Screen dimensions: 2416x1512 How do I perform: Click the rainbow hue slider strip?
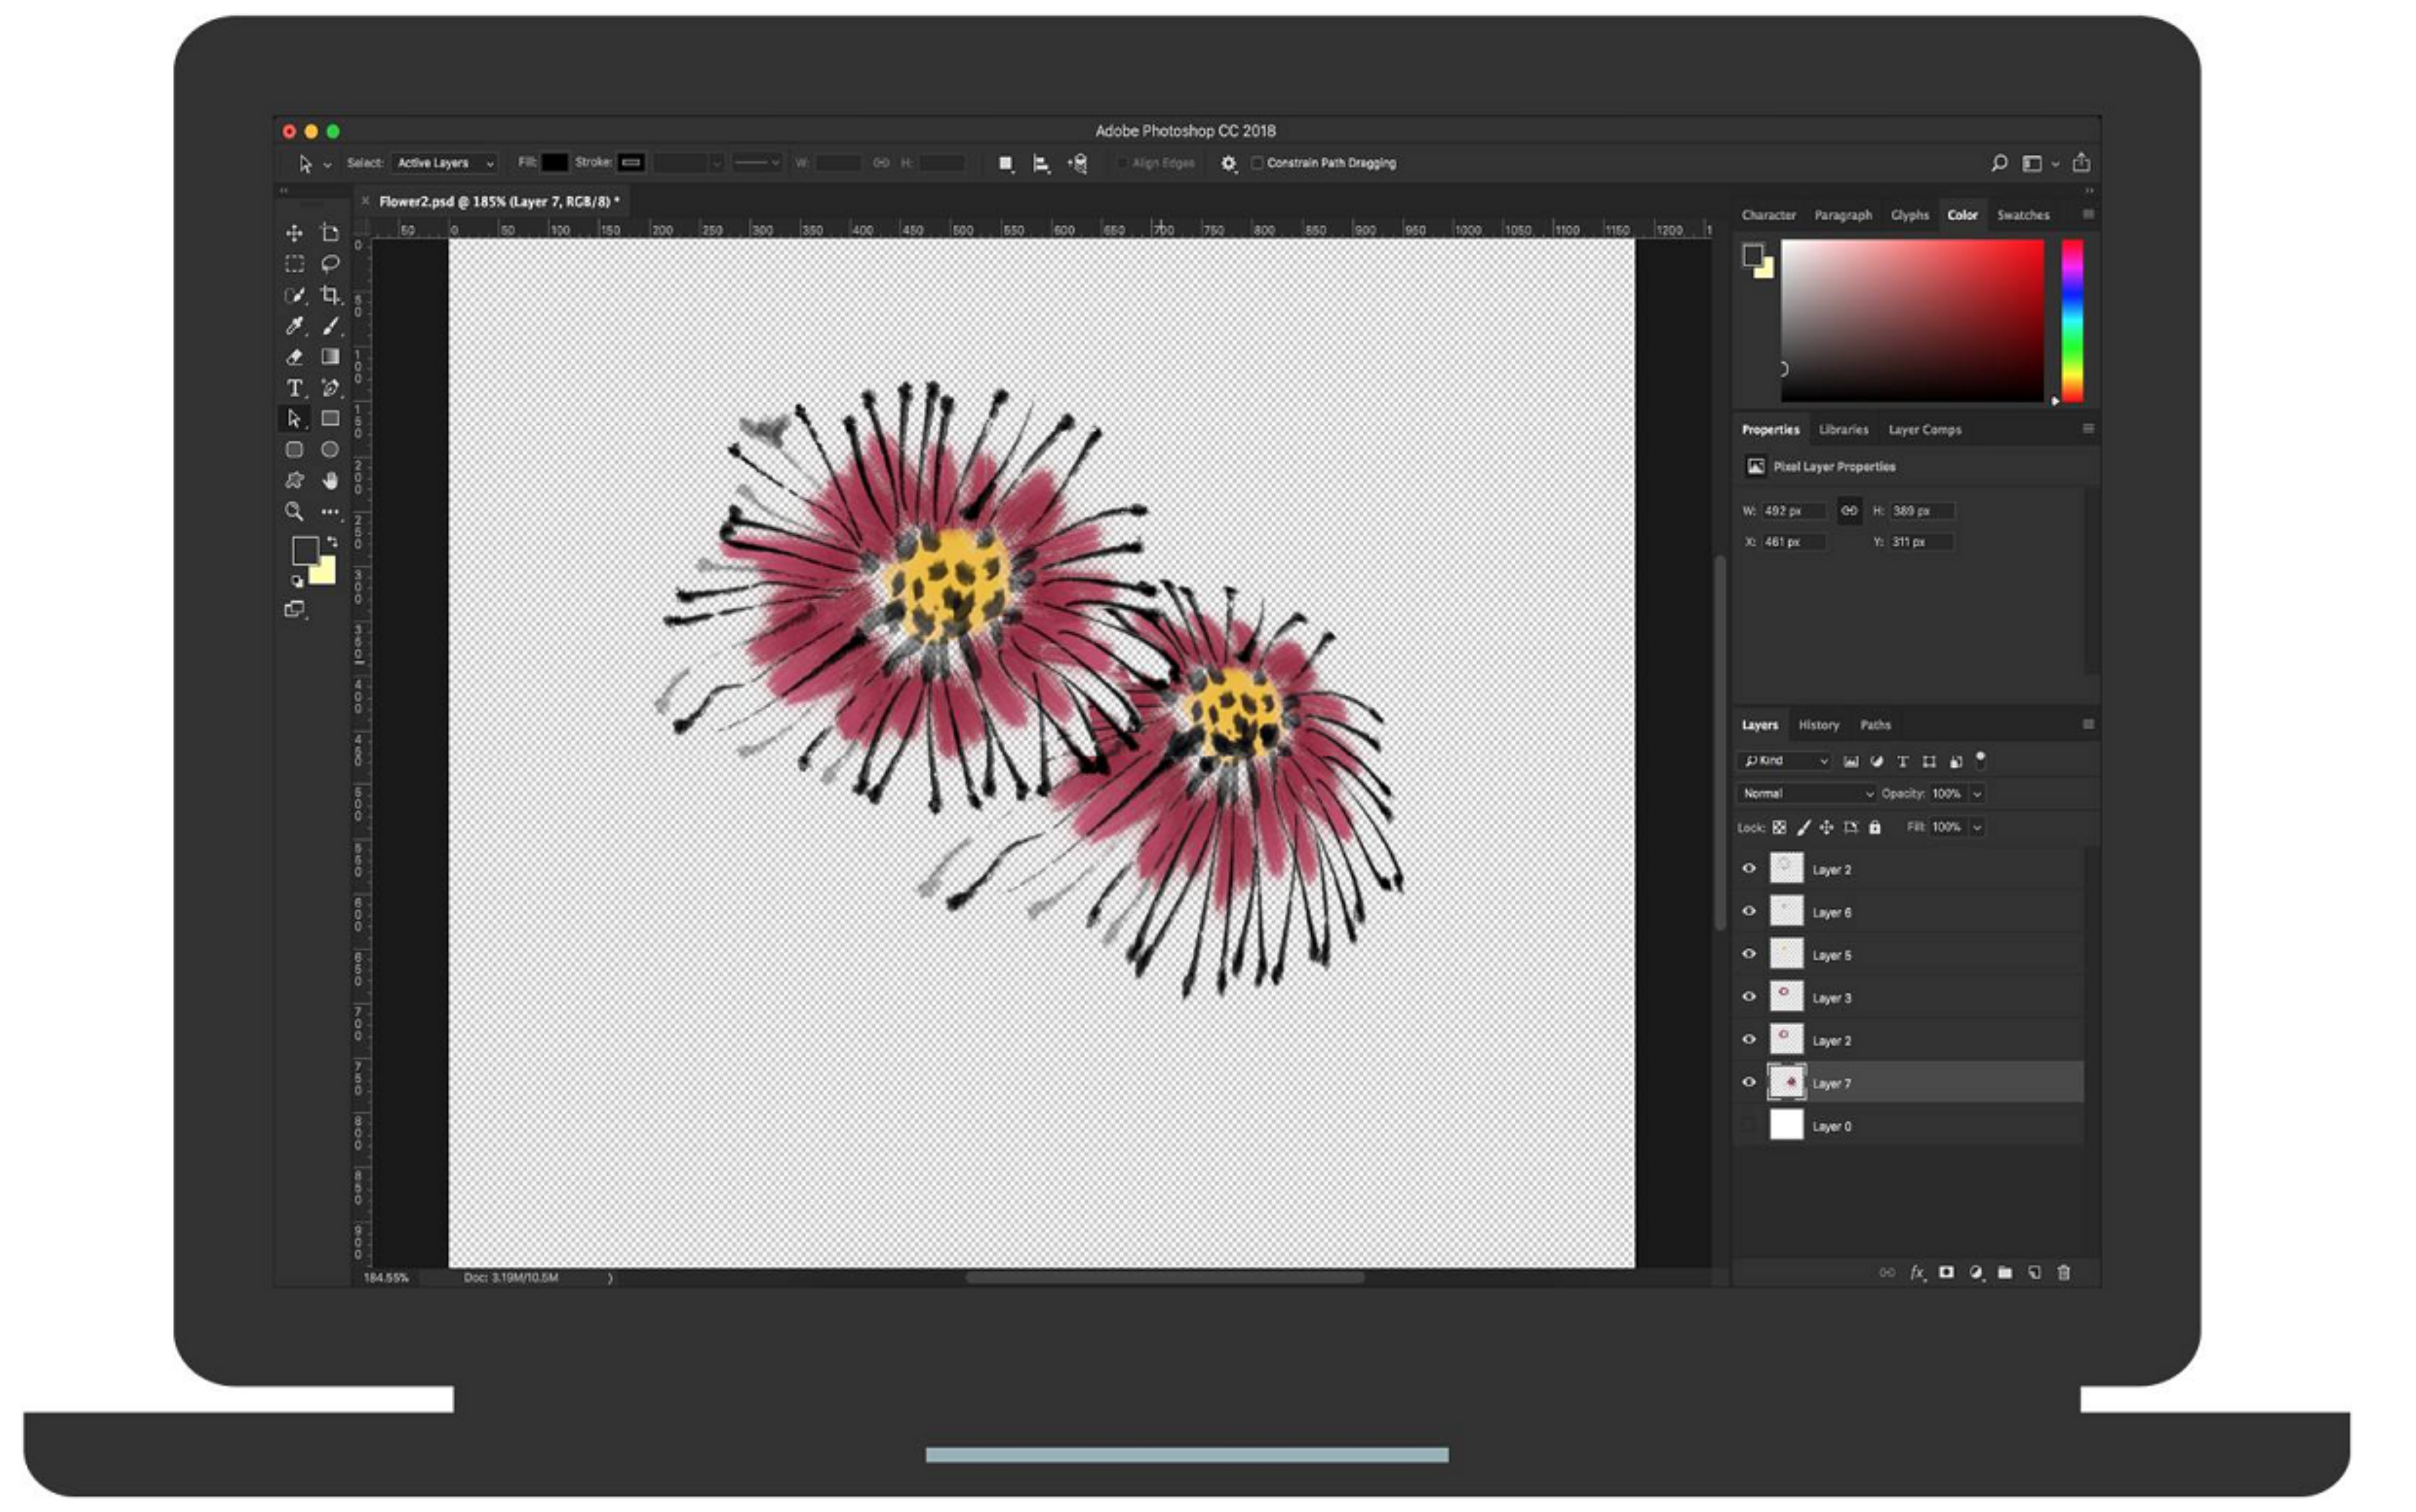click(x=2072, y=320)
